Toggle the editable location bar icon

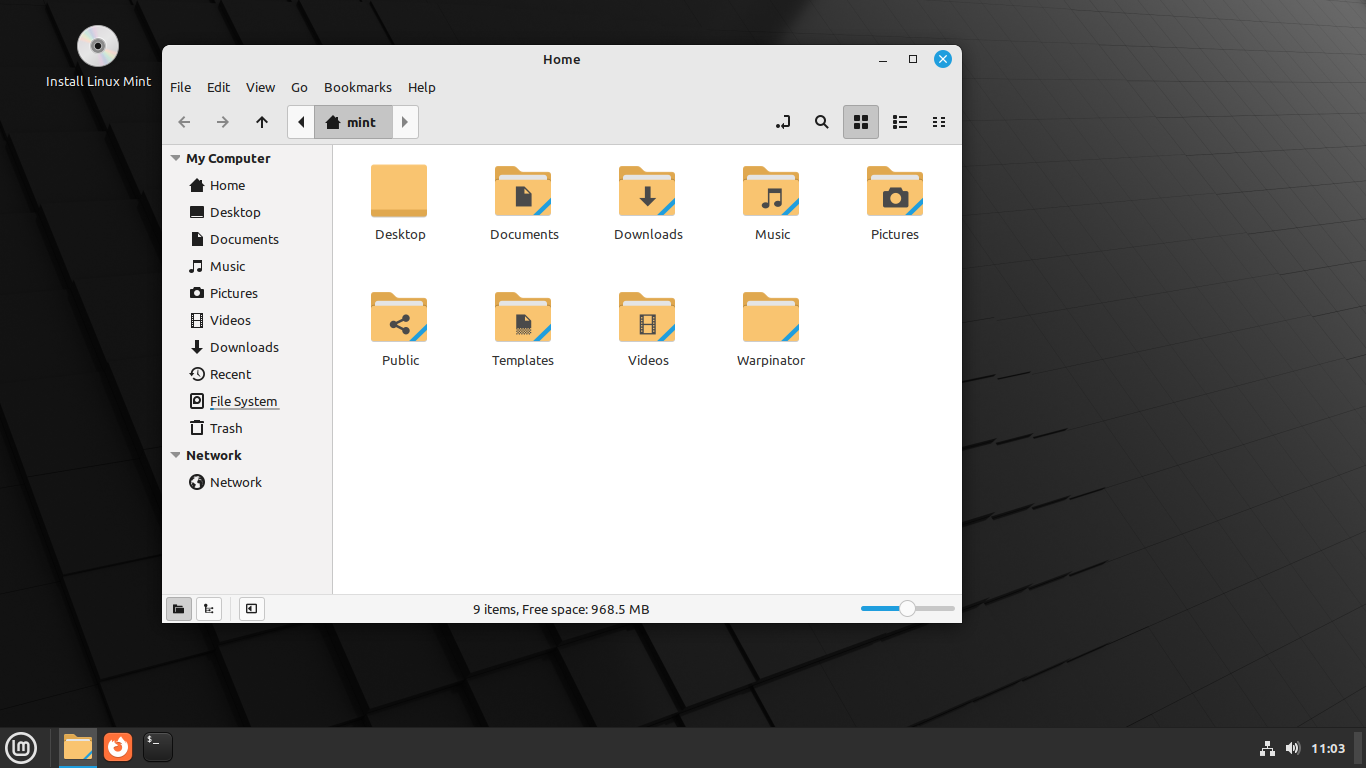tap(783, 121)
